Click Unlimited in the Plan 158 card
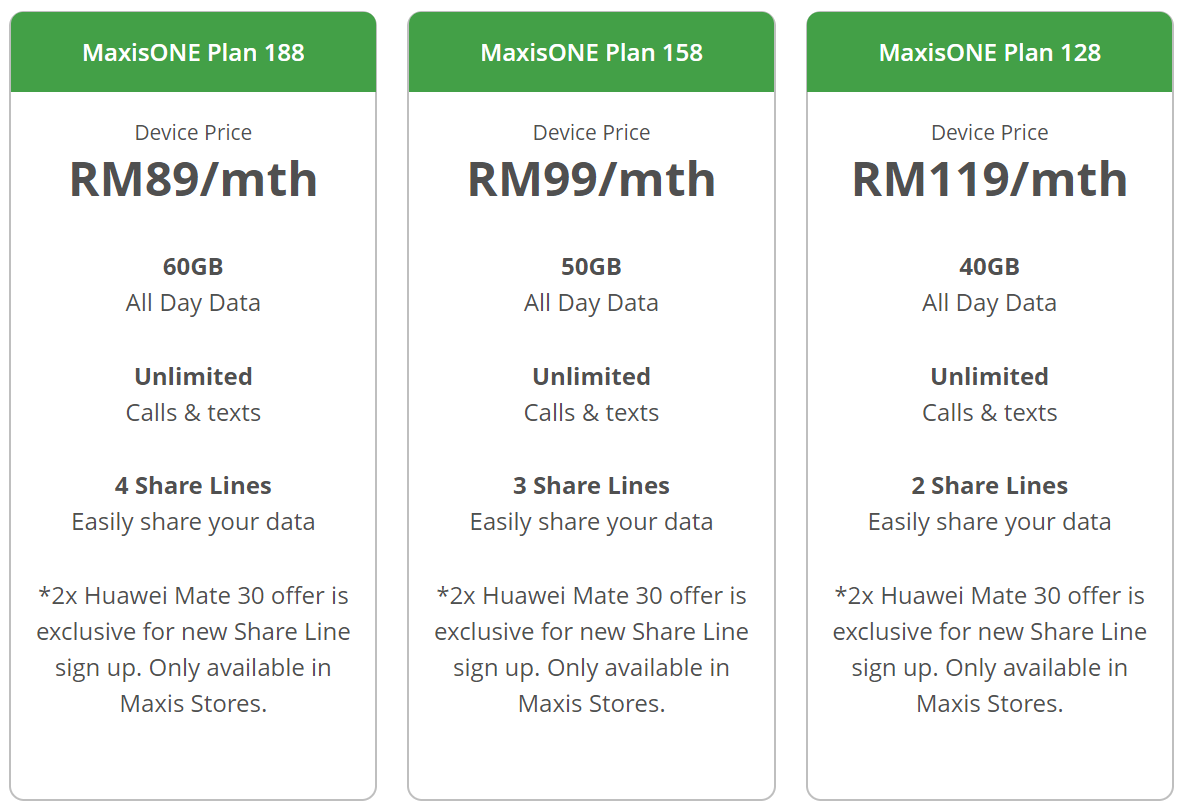The width and height of the screenshot is (1185, 812). pyautogui.click(x=591, y=377)
